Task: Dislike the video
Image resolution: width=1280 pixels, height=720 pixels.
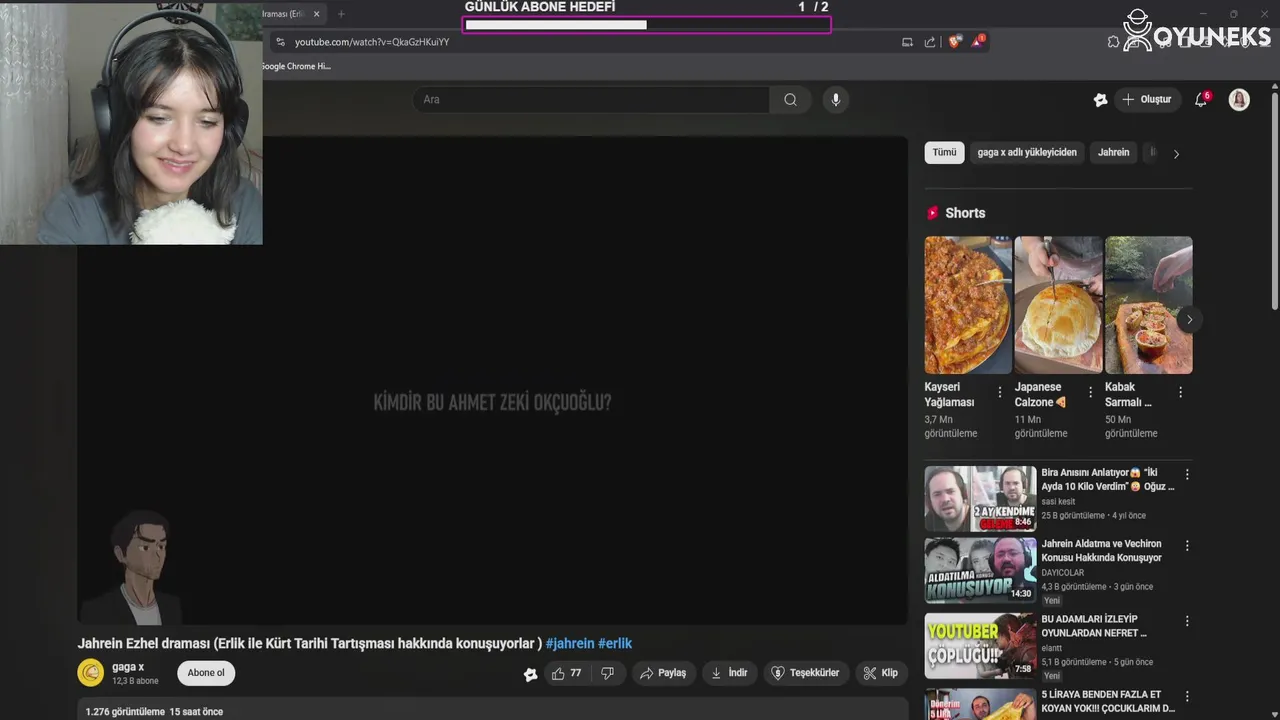Action: [x=607, y=673]
